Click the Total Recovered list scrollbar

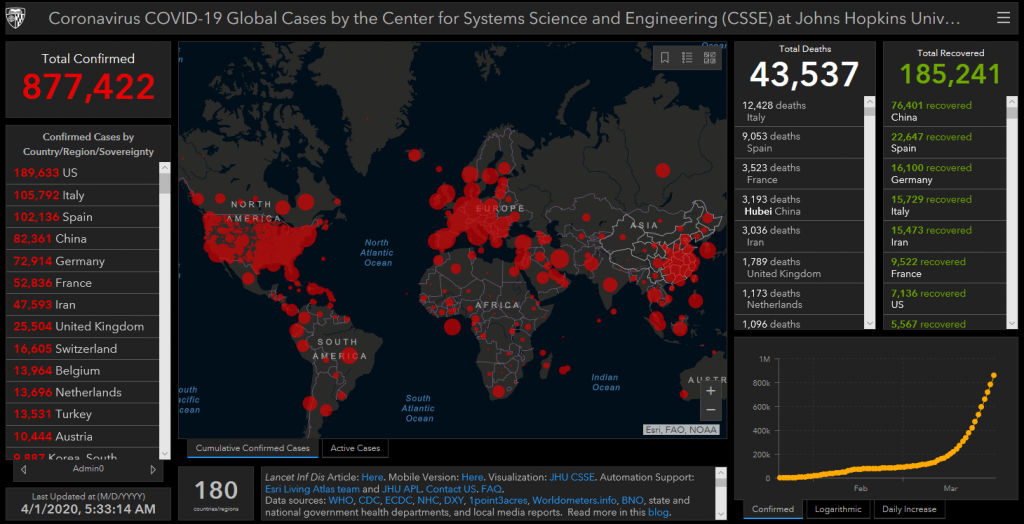point(1012,212)
